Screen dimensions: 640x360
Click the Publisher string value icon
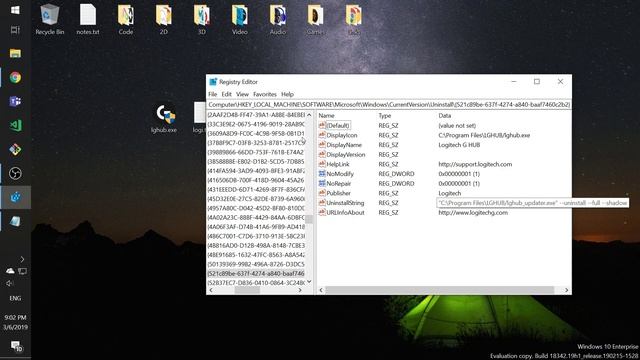322,193
